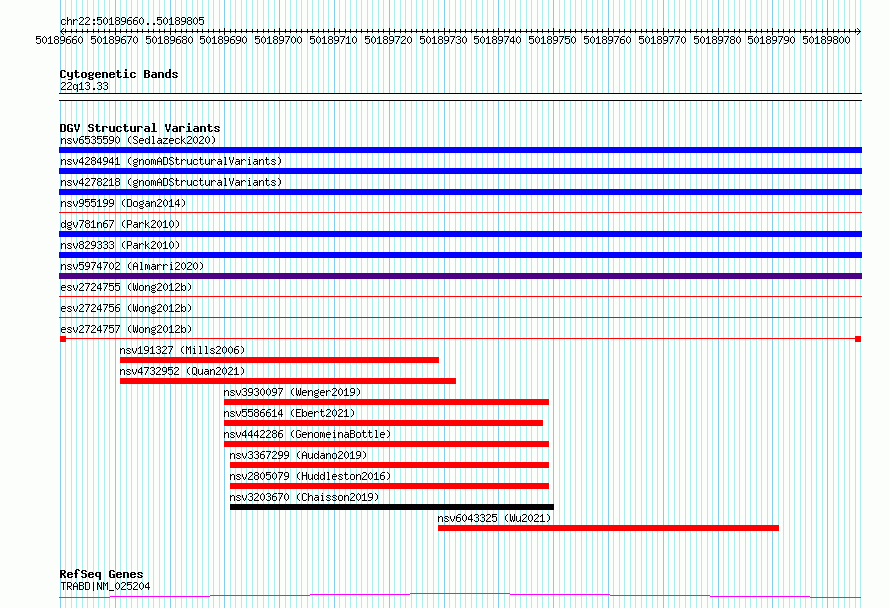Click the blue bar under nsv4284941
Viewport: 890px width, 608px height.
(460, 171)
